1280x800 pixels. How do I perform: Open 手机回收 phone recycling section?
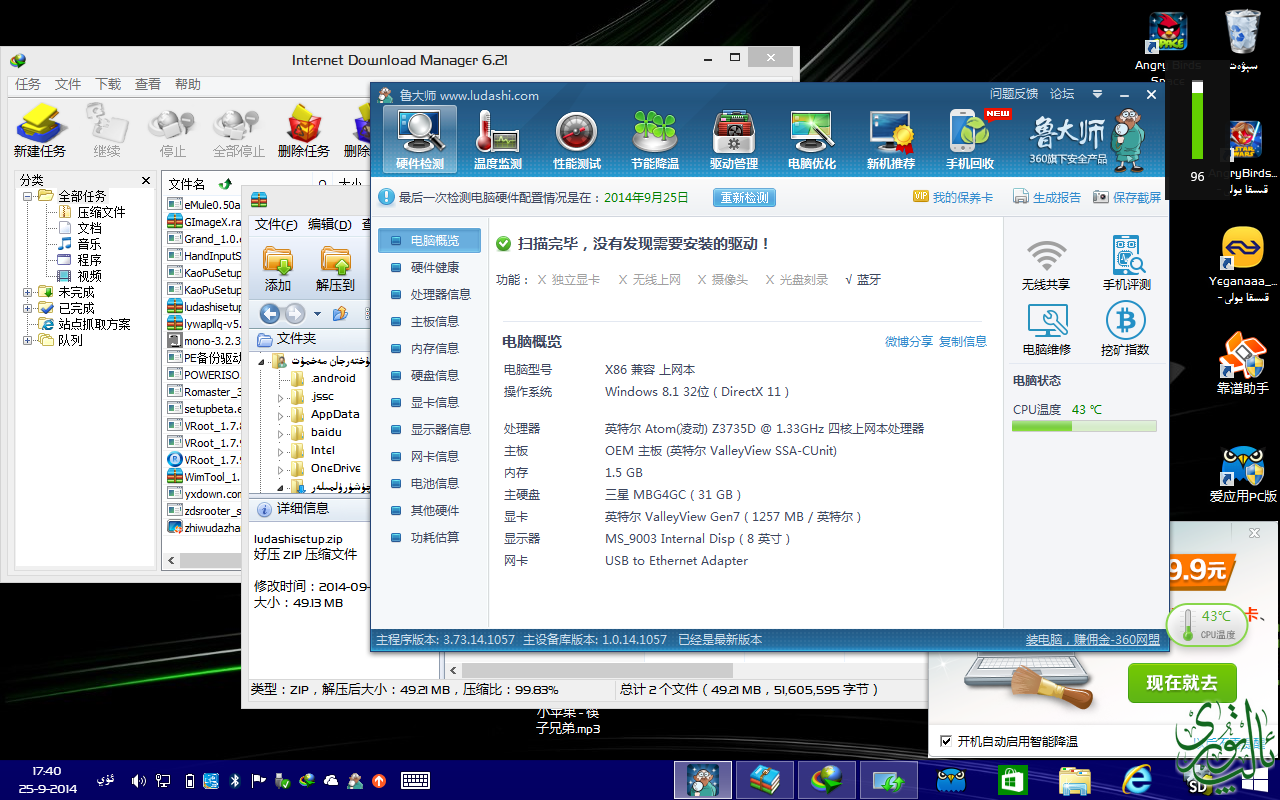(x=970, y=140)
